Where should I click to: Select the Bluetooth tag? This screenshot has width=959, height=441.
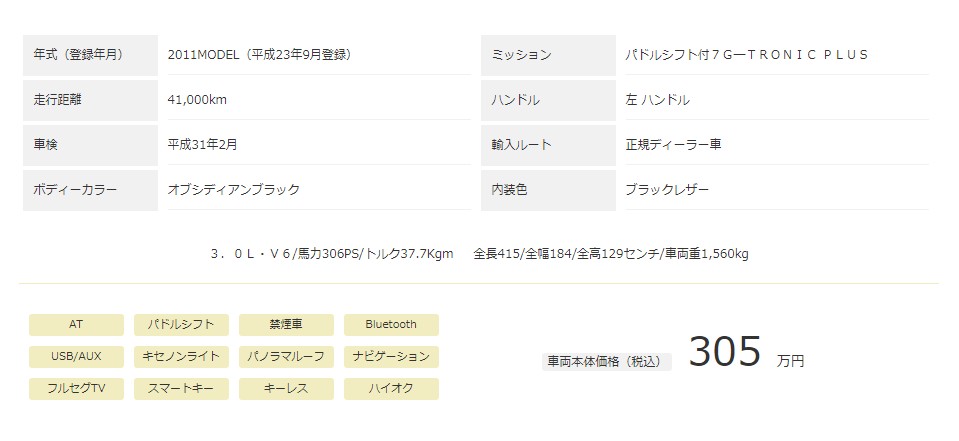click(x=391, y=325)
